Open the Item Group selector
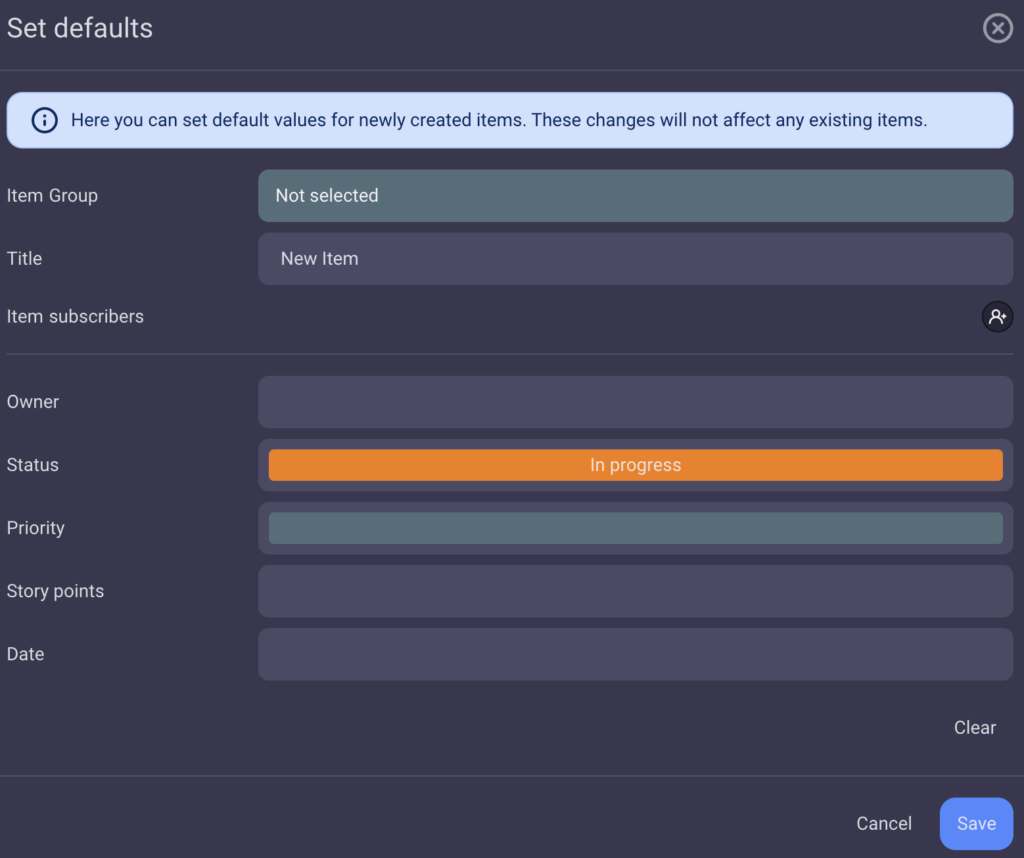 point(635,195)
